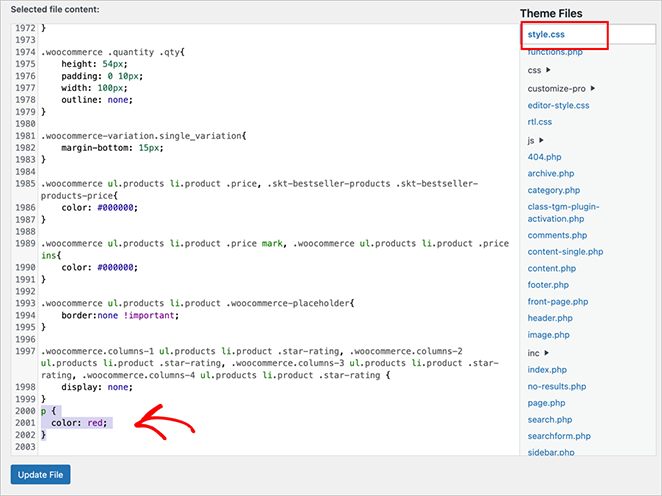Open header.php template file
Screen dimensions: 662x496
(550, 318)
